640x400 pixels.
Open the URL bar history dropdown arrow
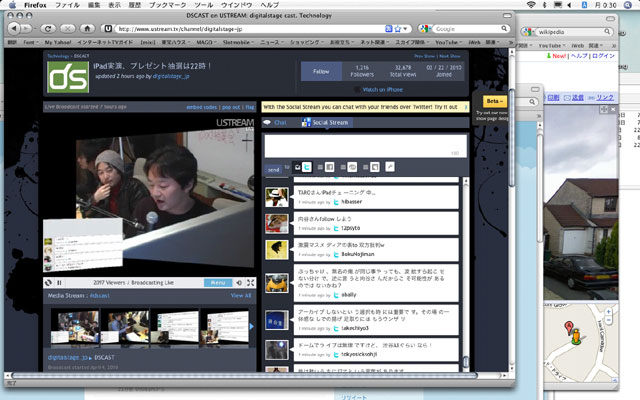(x=405, y=29)
